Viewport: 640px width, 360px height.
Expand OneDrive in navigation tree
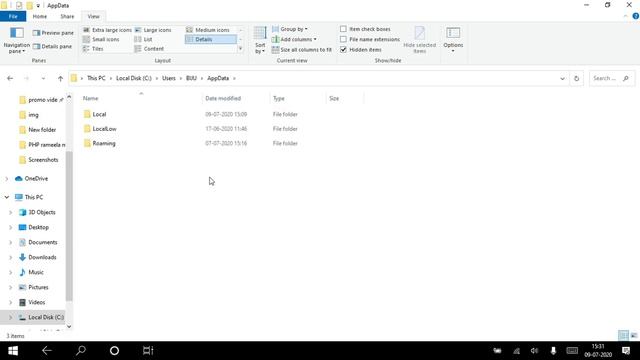tap(7, 179)
